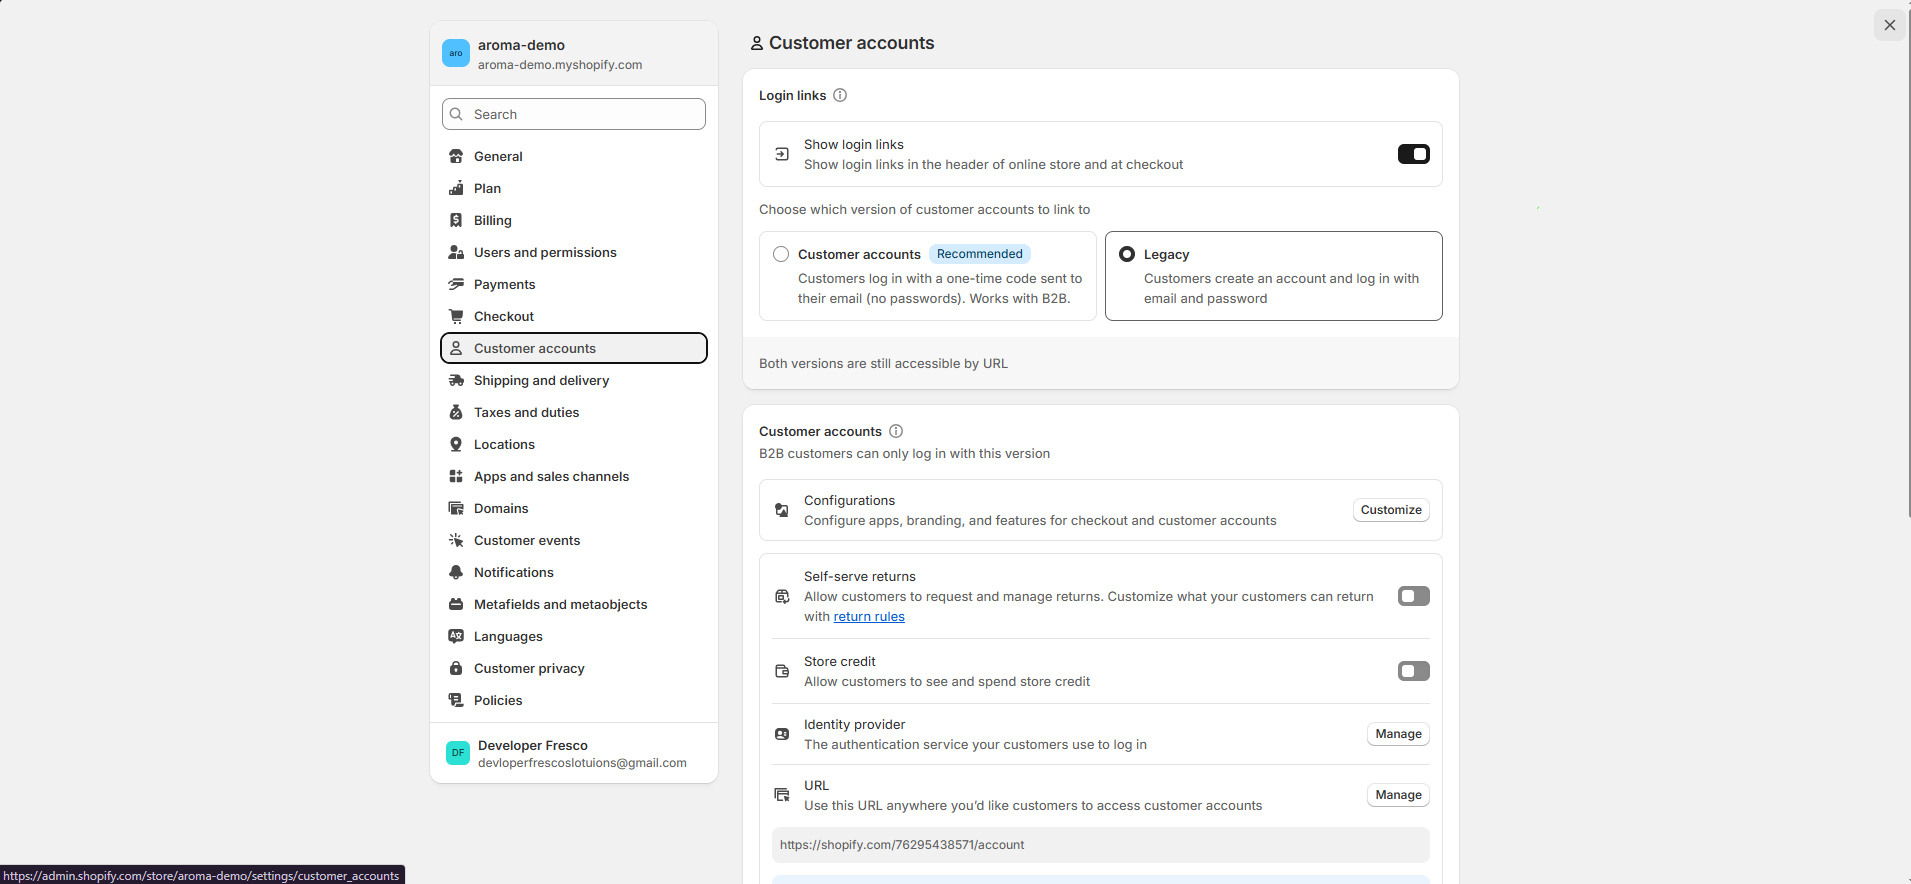Click the Taxes and duties icon

(x=456, y=412)
